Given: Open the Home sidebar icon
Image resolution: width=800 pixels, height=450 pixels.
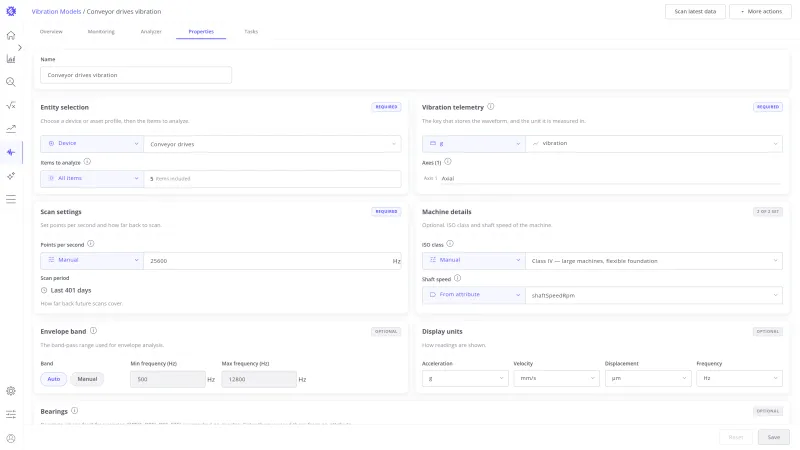Looking at the screenshot, I should 11,35.
